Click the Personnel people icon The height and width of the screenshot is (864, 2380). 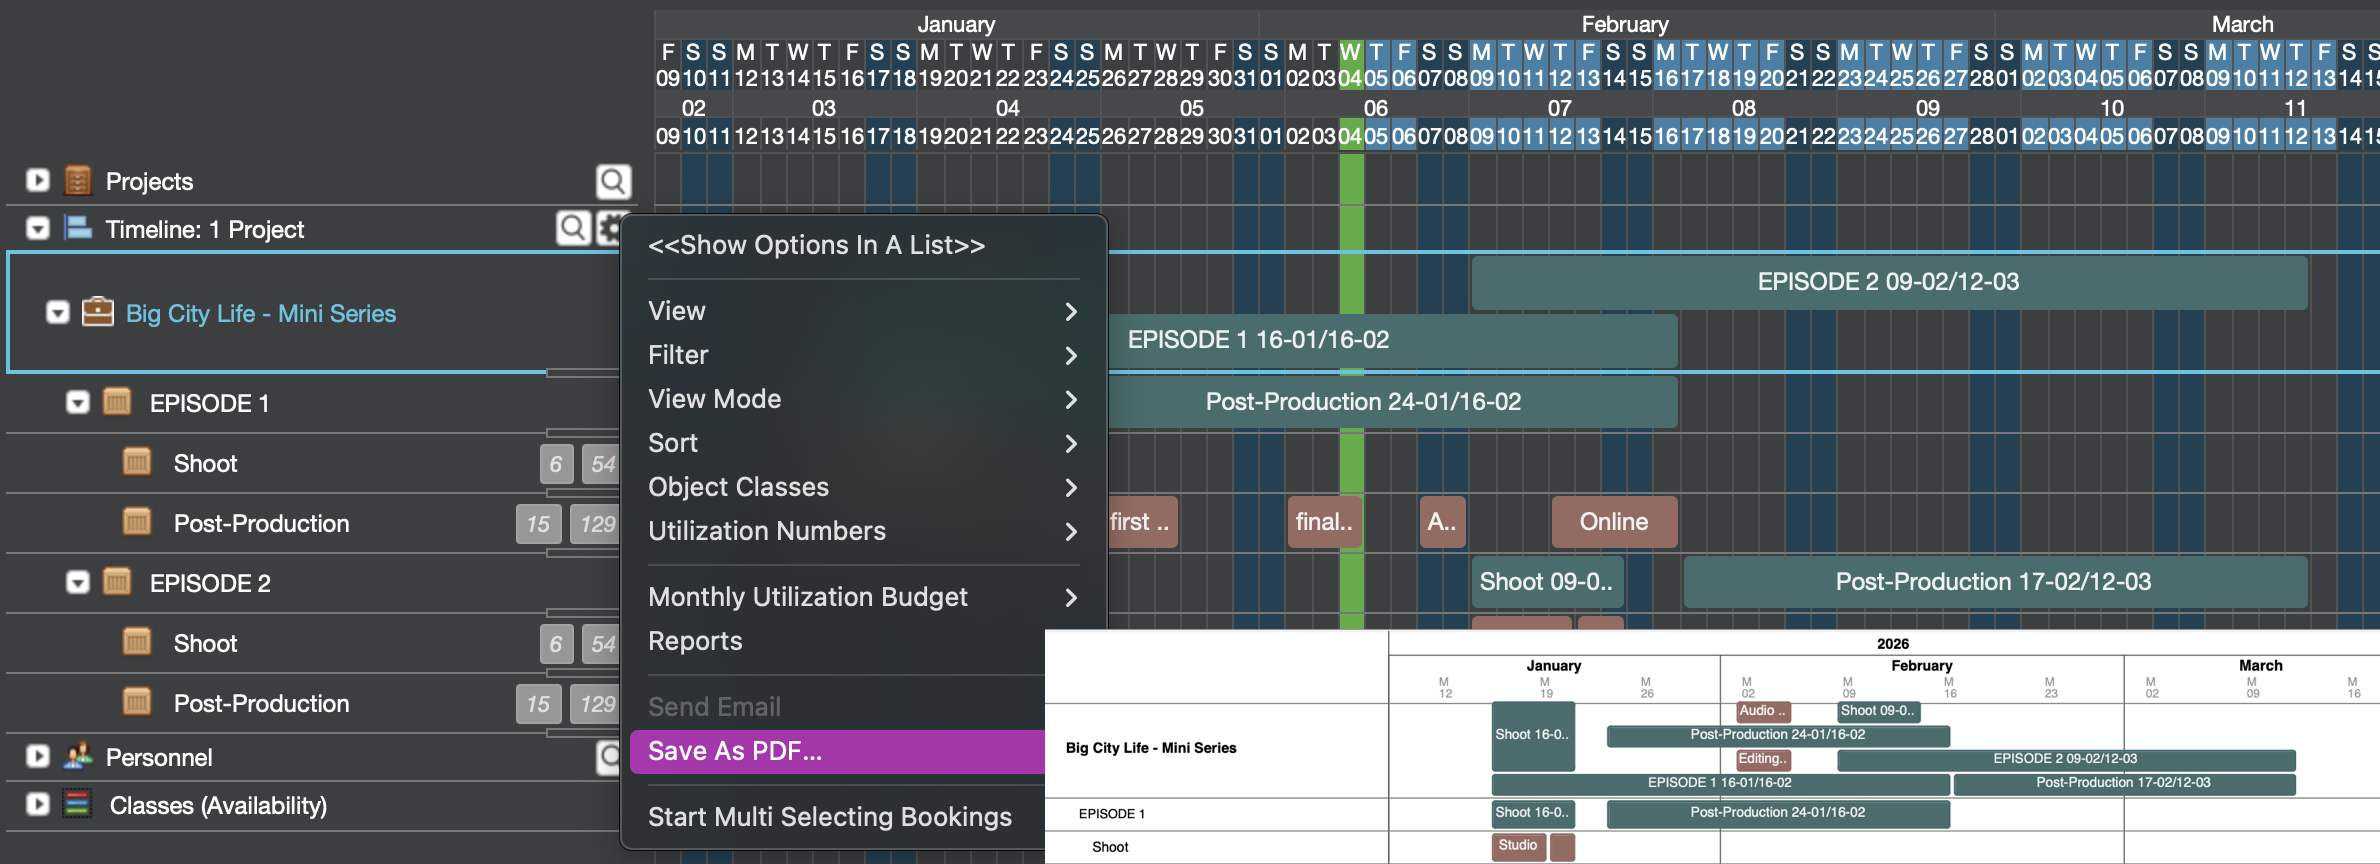point(78,756)
